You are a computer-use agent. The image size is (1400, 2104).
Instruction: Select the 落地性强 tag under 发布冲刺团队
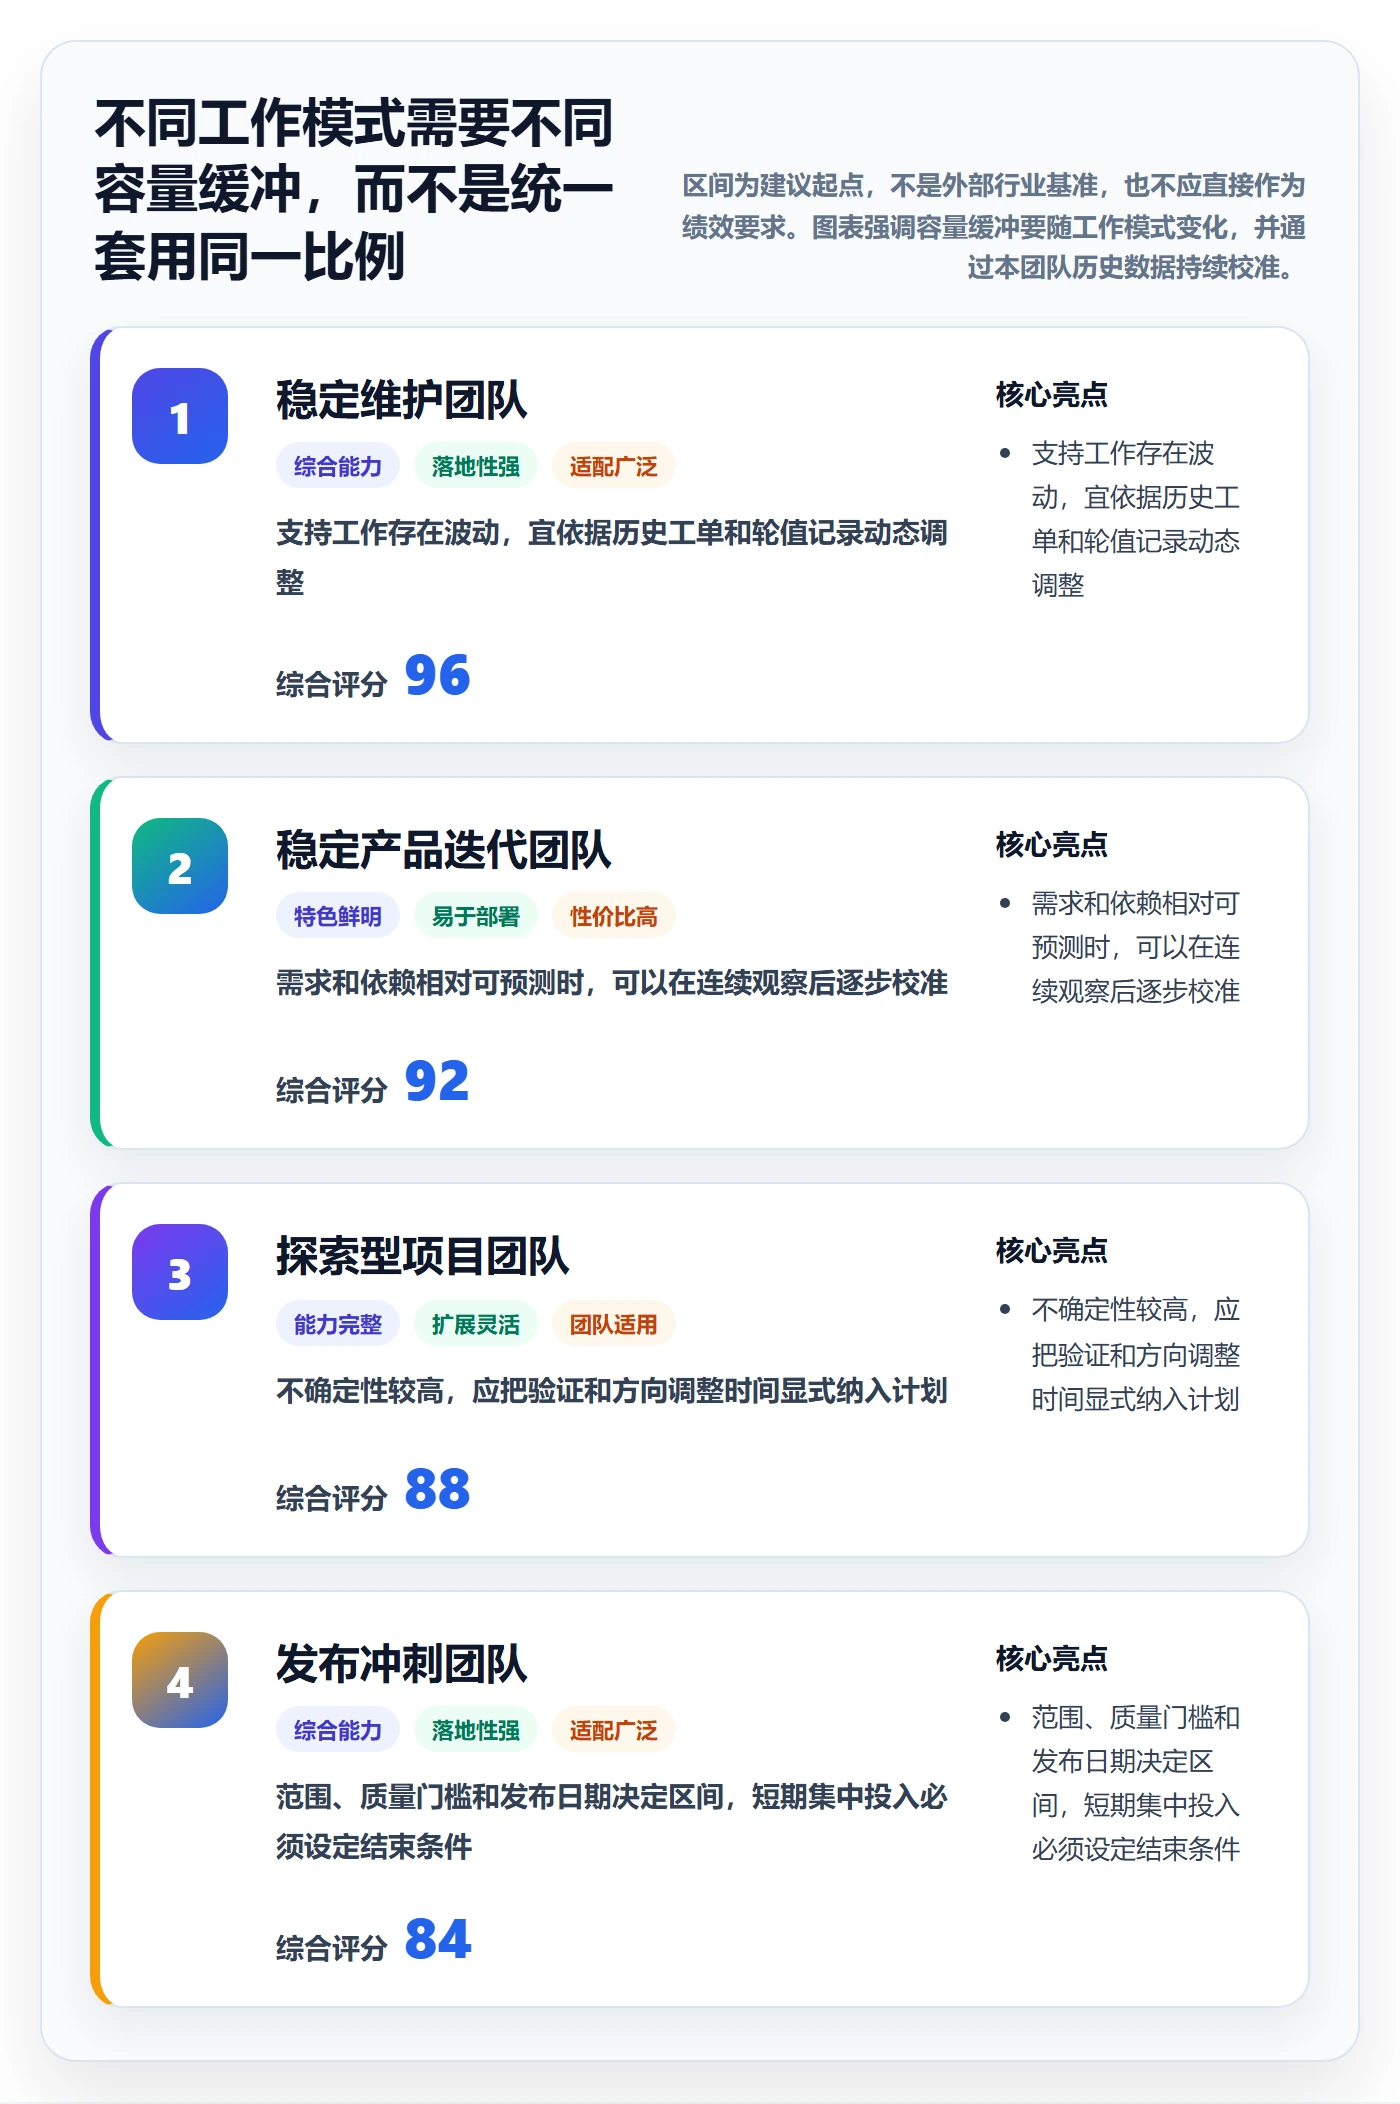tap(476, 1730)
